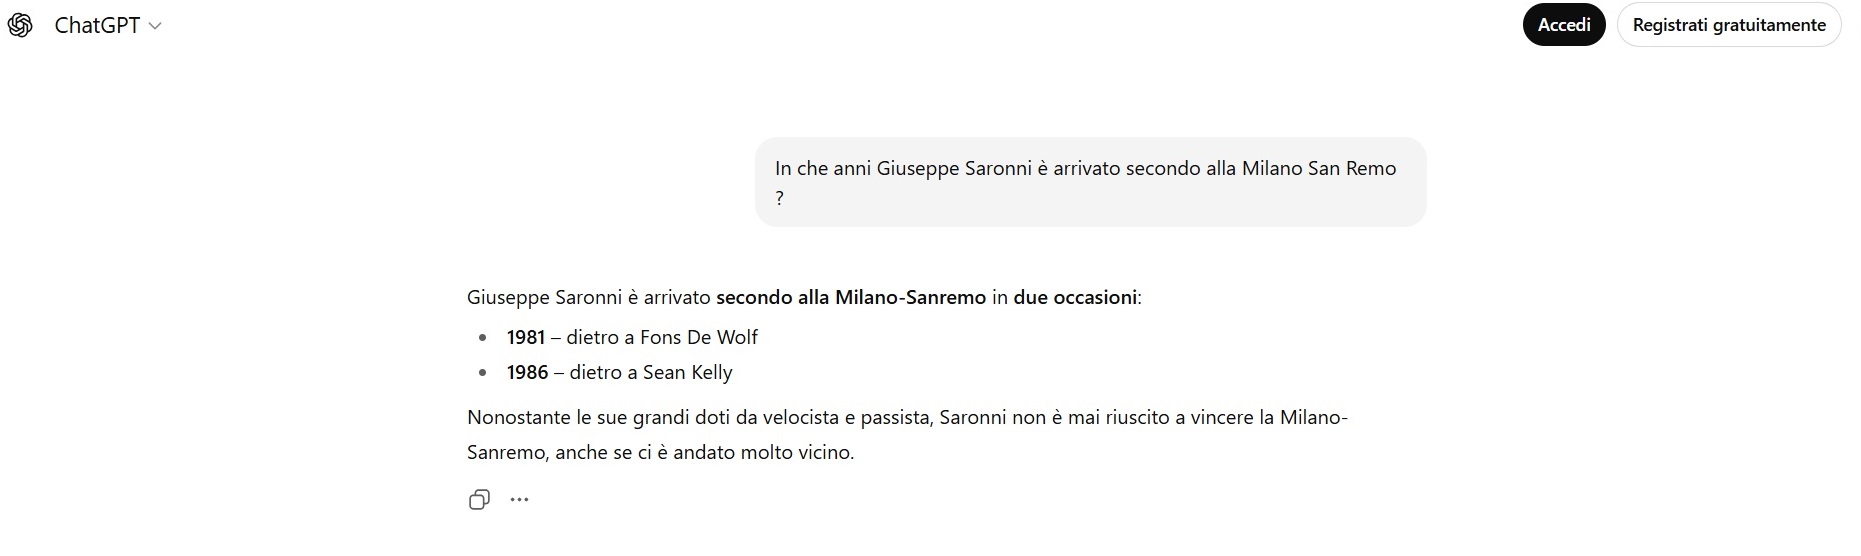
Task: Click the user question message bubble
Action: click(x=1090, y=182)
